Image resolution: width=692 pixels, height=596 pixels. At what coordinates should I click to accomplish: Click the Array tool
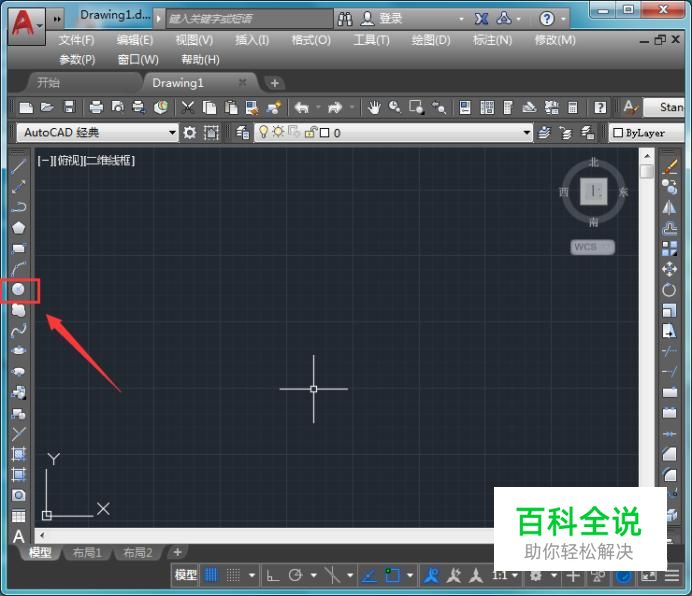669,249
